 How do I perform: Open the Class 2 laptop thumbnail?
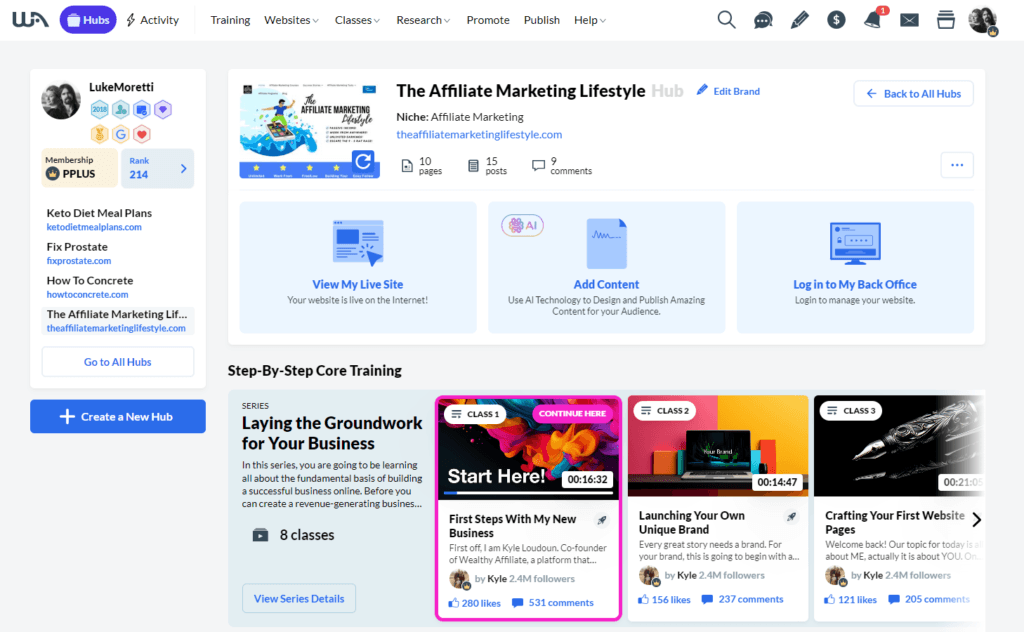pyautogui.click(x=718, y=446)
